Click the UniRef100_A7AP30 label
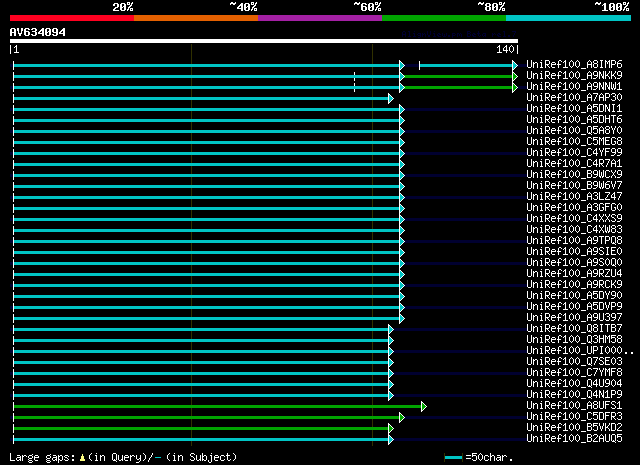Screen dimensions: 640x465 (x=574, y=98)
